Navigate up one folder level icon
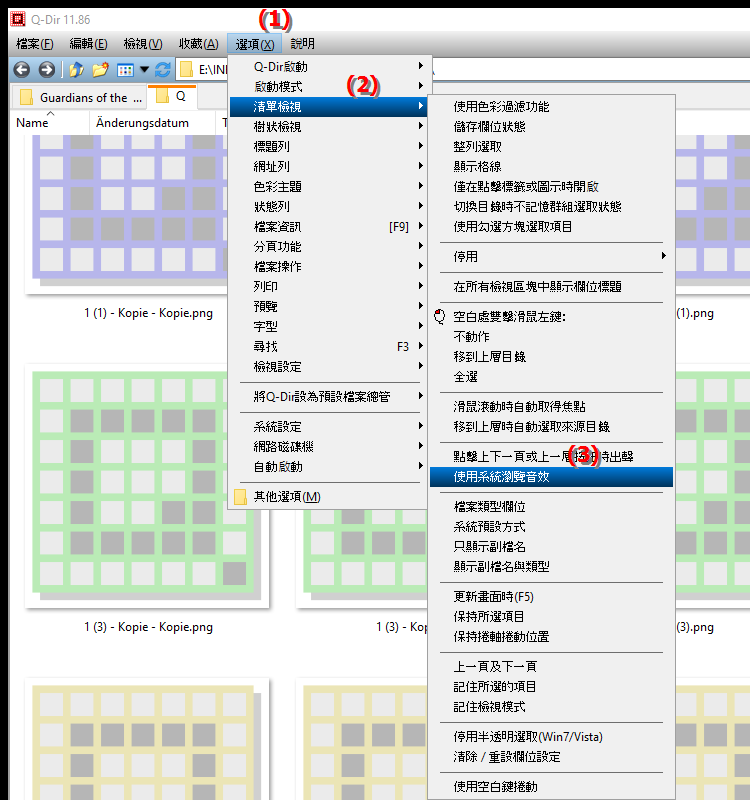This screenshot has height=800, width=750. coord(76,69)
